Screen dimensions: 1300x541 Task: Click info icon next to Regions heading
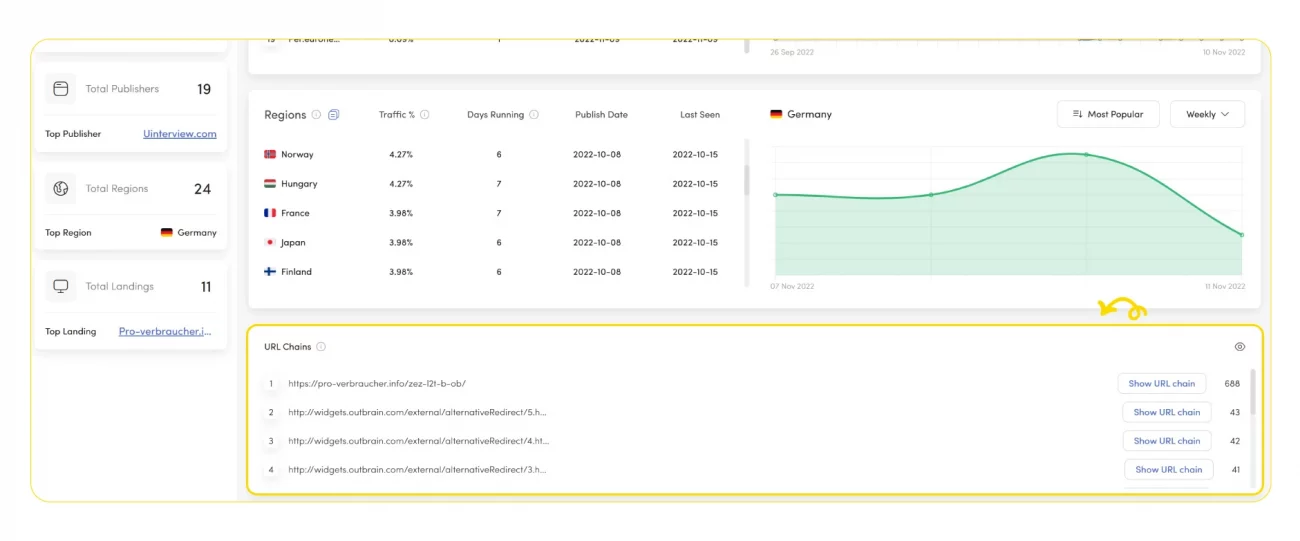click(x=316, y=115)
